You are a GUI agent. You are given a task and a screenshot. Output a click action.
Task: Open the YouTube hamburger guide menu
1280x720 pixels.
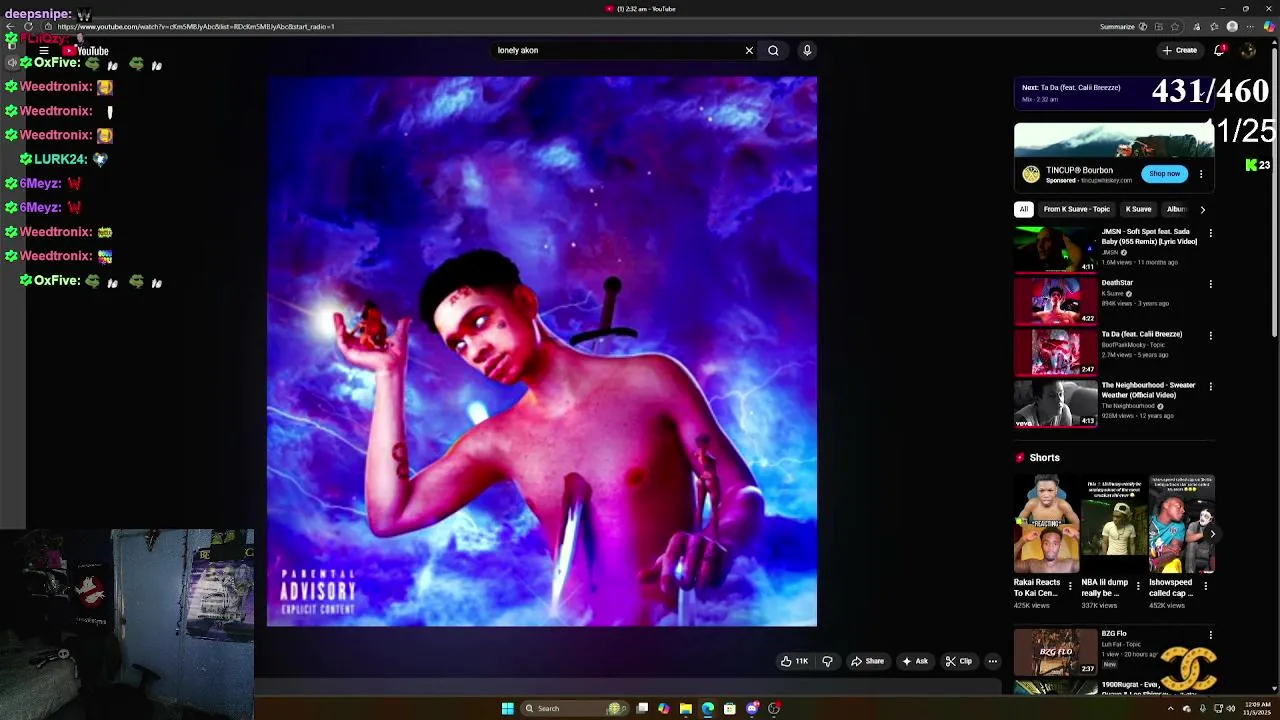coord(44,50)
